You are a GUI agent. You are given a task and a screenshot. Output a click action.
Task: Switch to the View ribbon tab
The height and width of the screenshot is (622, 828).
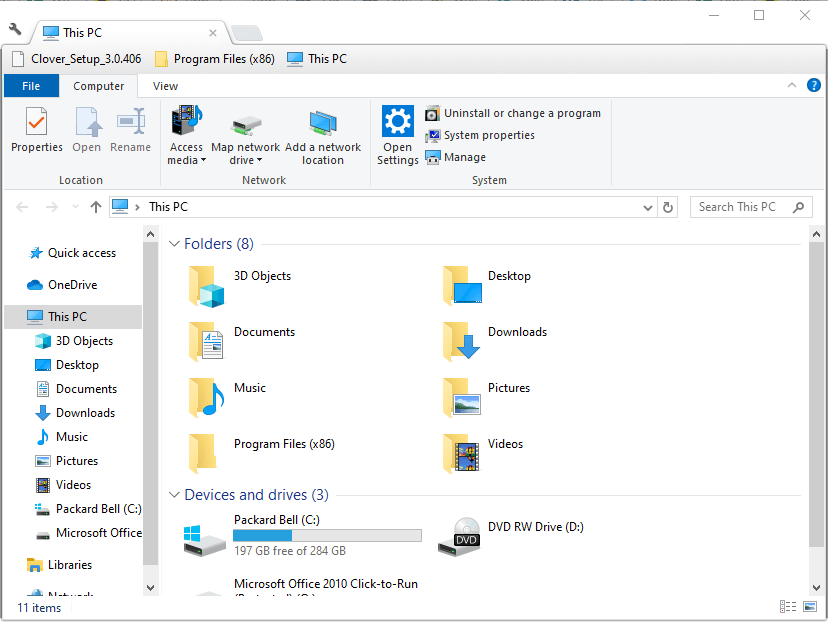(165, 86)
